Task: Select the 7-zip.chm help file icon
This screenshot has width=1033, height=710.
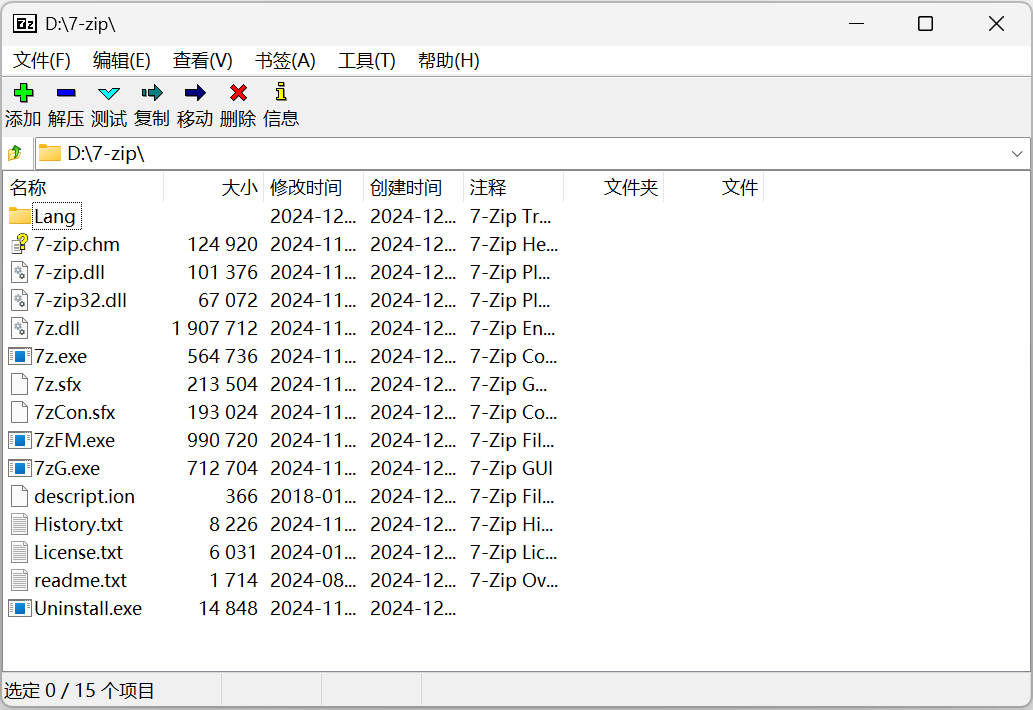Action: 20,244
